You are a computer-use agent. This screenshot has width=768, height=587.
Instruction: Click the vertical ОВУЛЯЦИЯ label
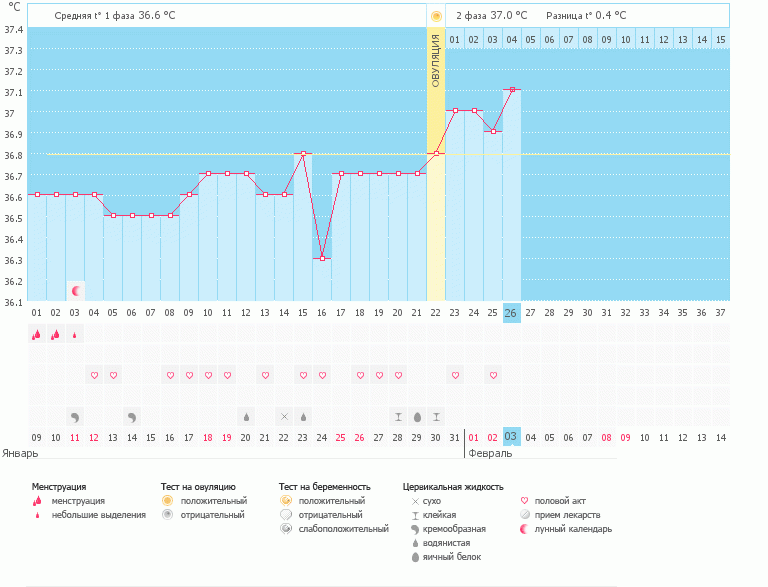tap(435, 60)
